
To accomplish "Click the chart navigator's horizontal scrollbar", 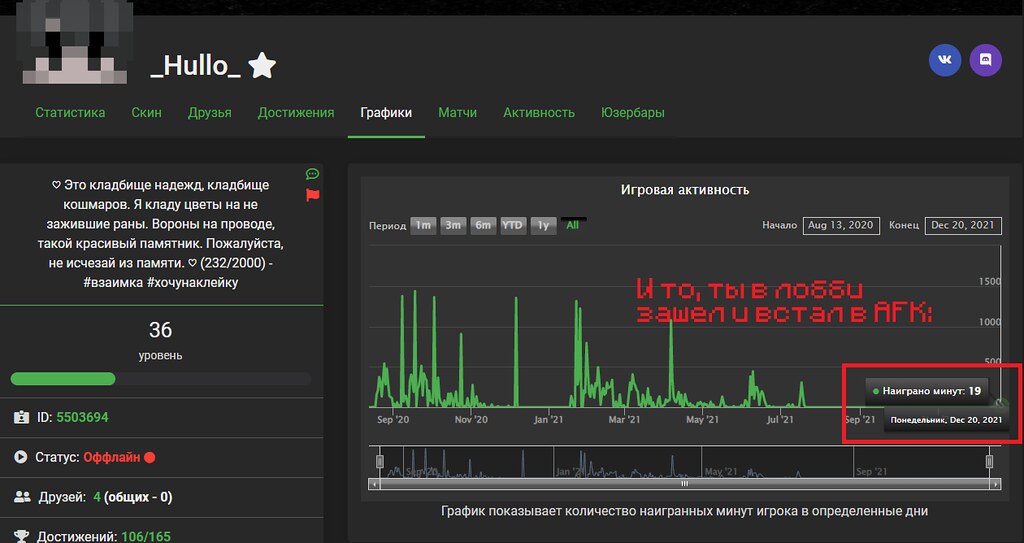I will pyautogui.click(x=684, y=484).
